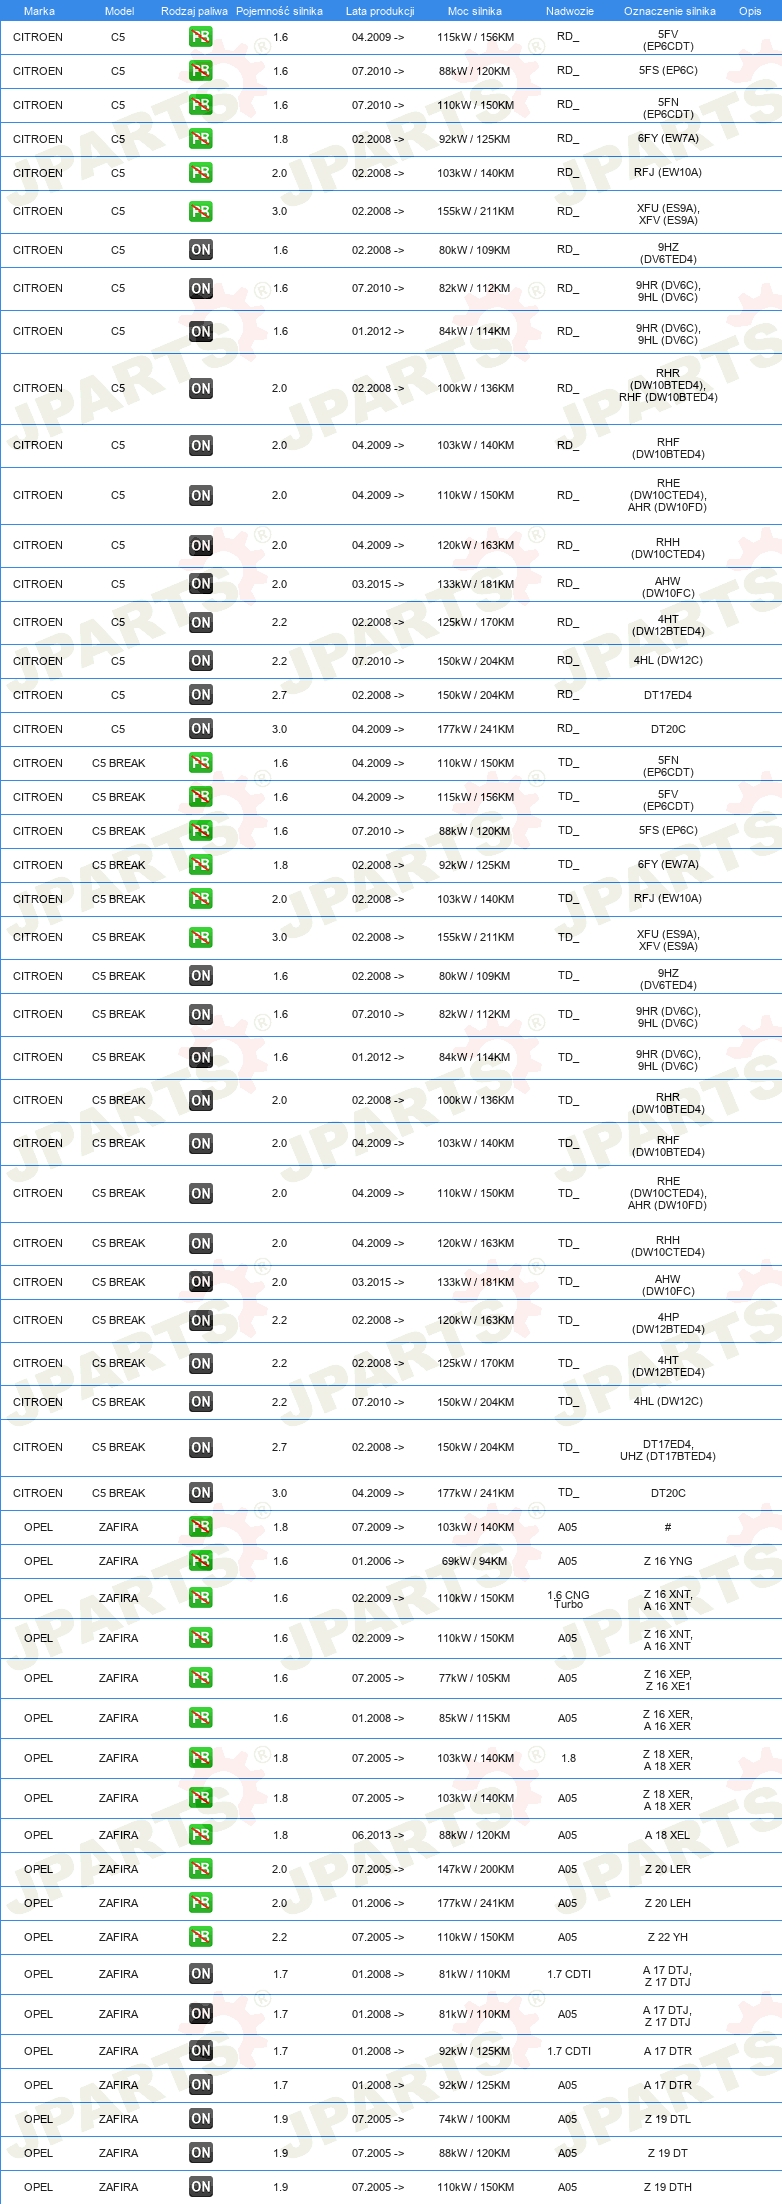
Task: Click the 'Marka' column header
Action: coord(39,11)
